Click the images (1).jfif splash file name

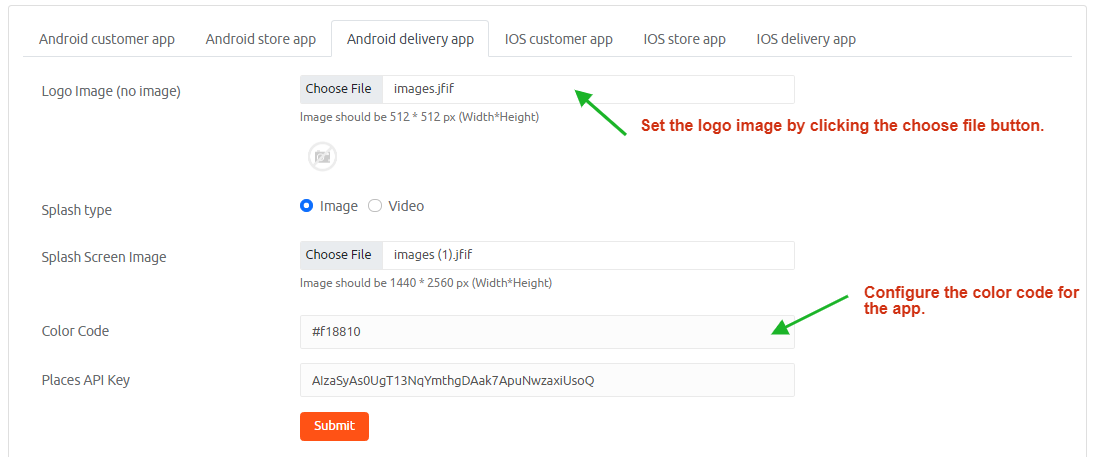(x=440, y=255)
